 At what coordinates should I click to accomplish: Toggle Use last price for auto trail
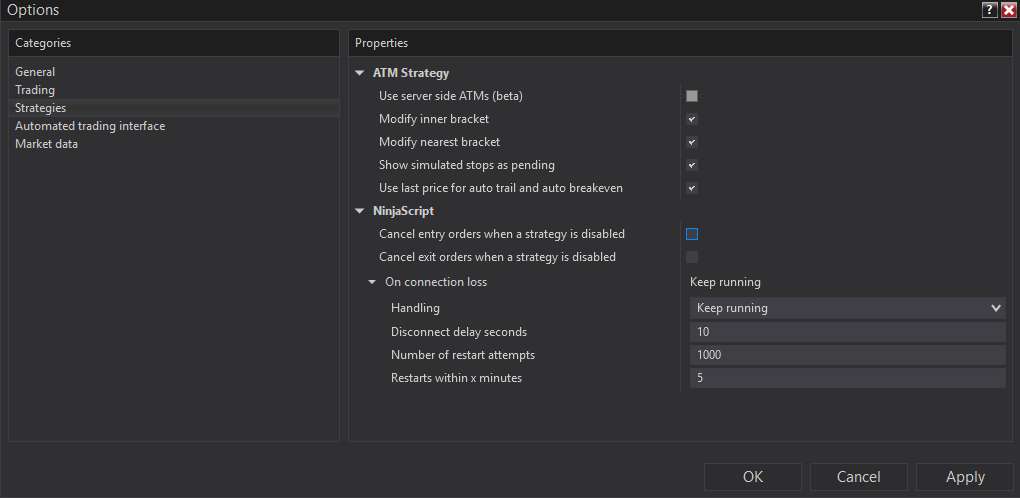692,188
